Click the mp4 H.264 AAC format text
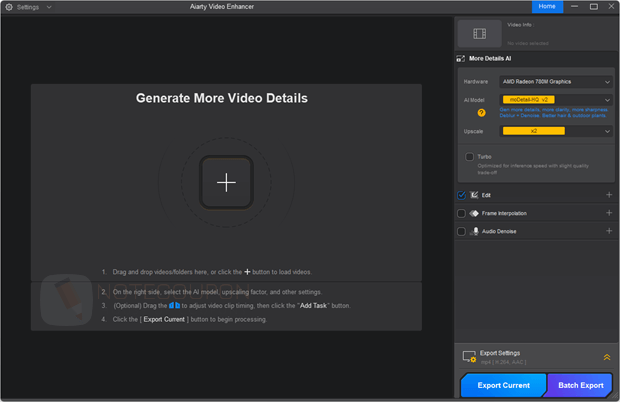The width and height of the screenshot is (620, 402). [x=503, y=362]
